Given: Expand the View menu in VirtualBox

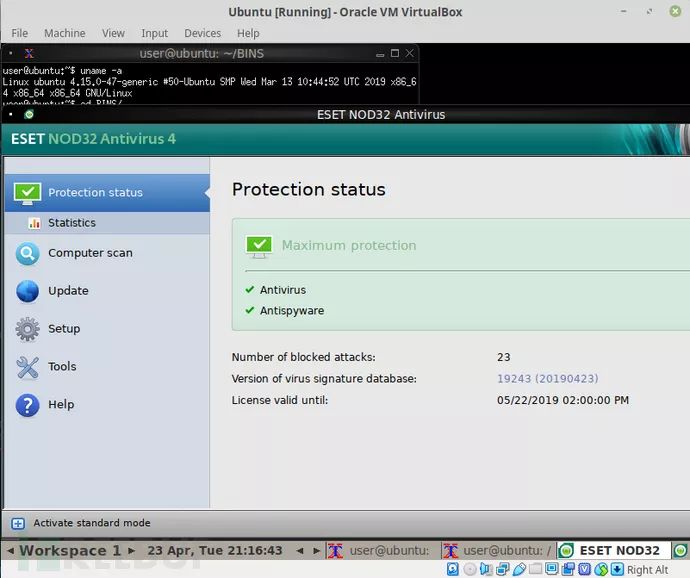Looking at the screenshot, I should (x=113, y=33).
